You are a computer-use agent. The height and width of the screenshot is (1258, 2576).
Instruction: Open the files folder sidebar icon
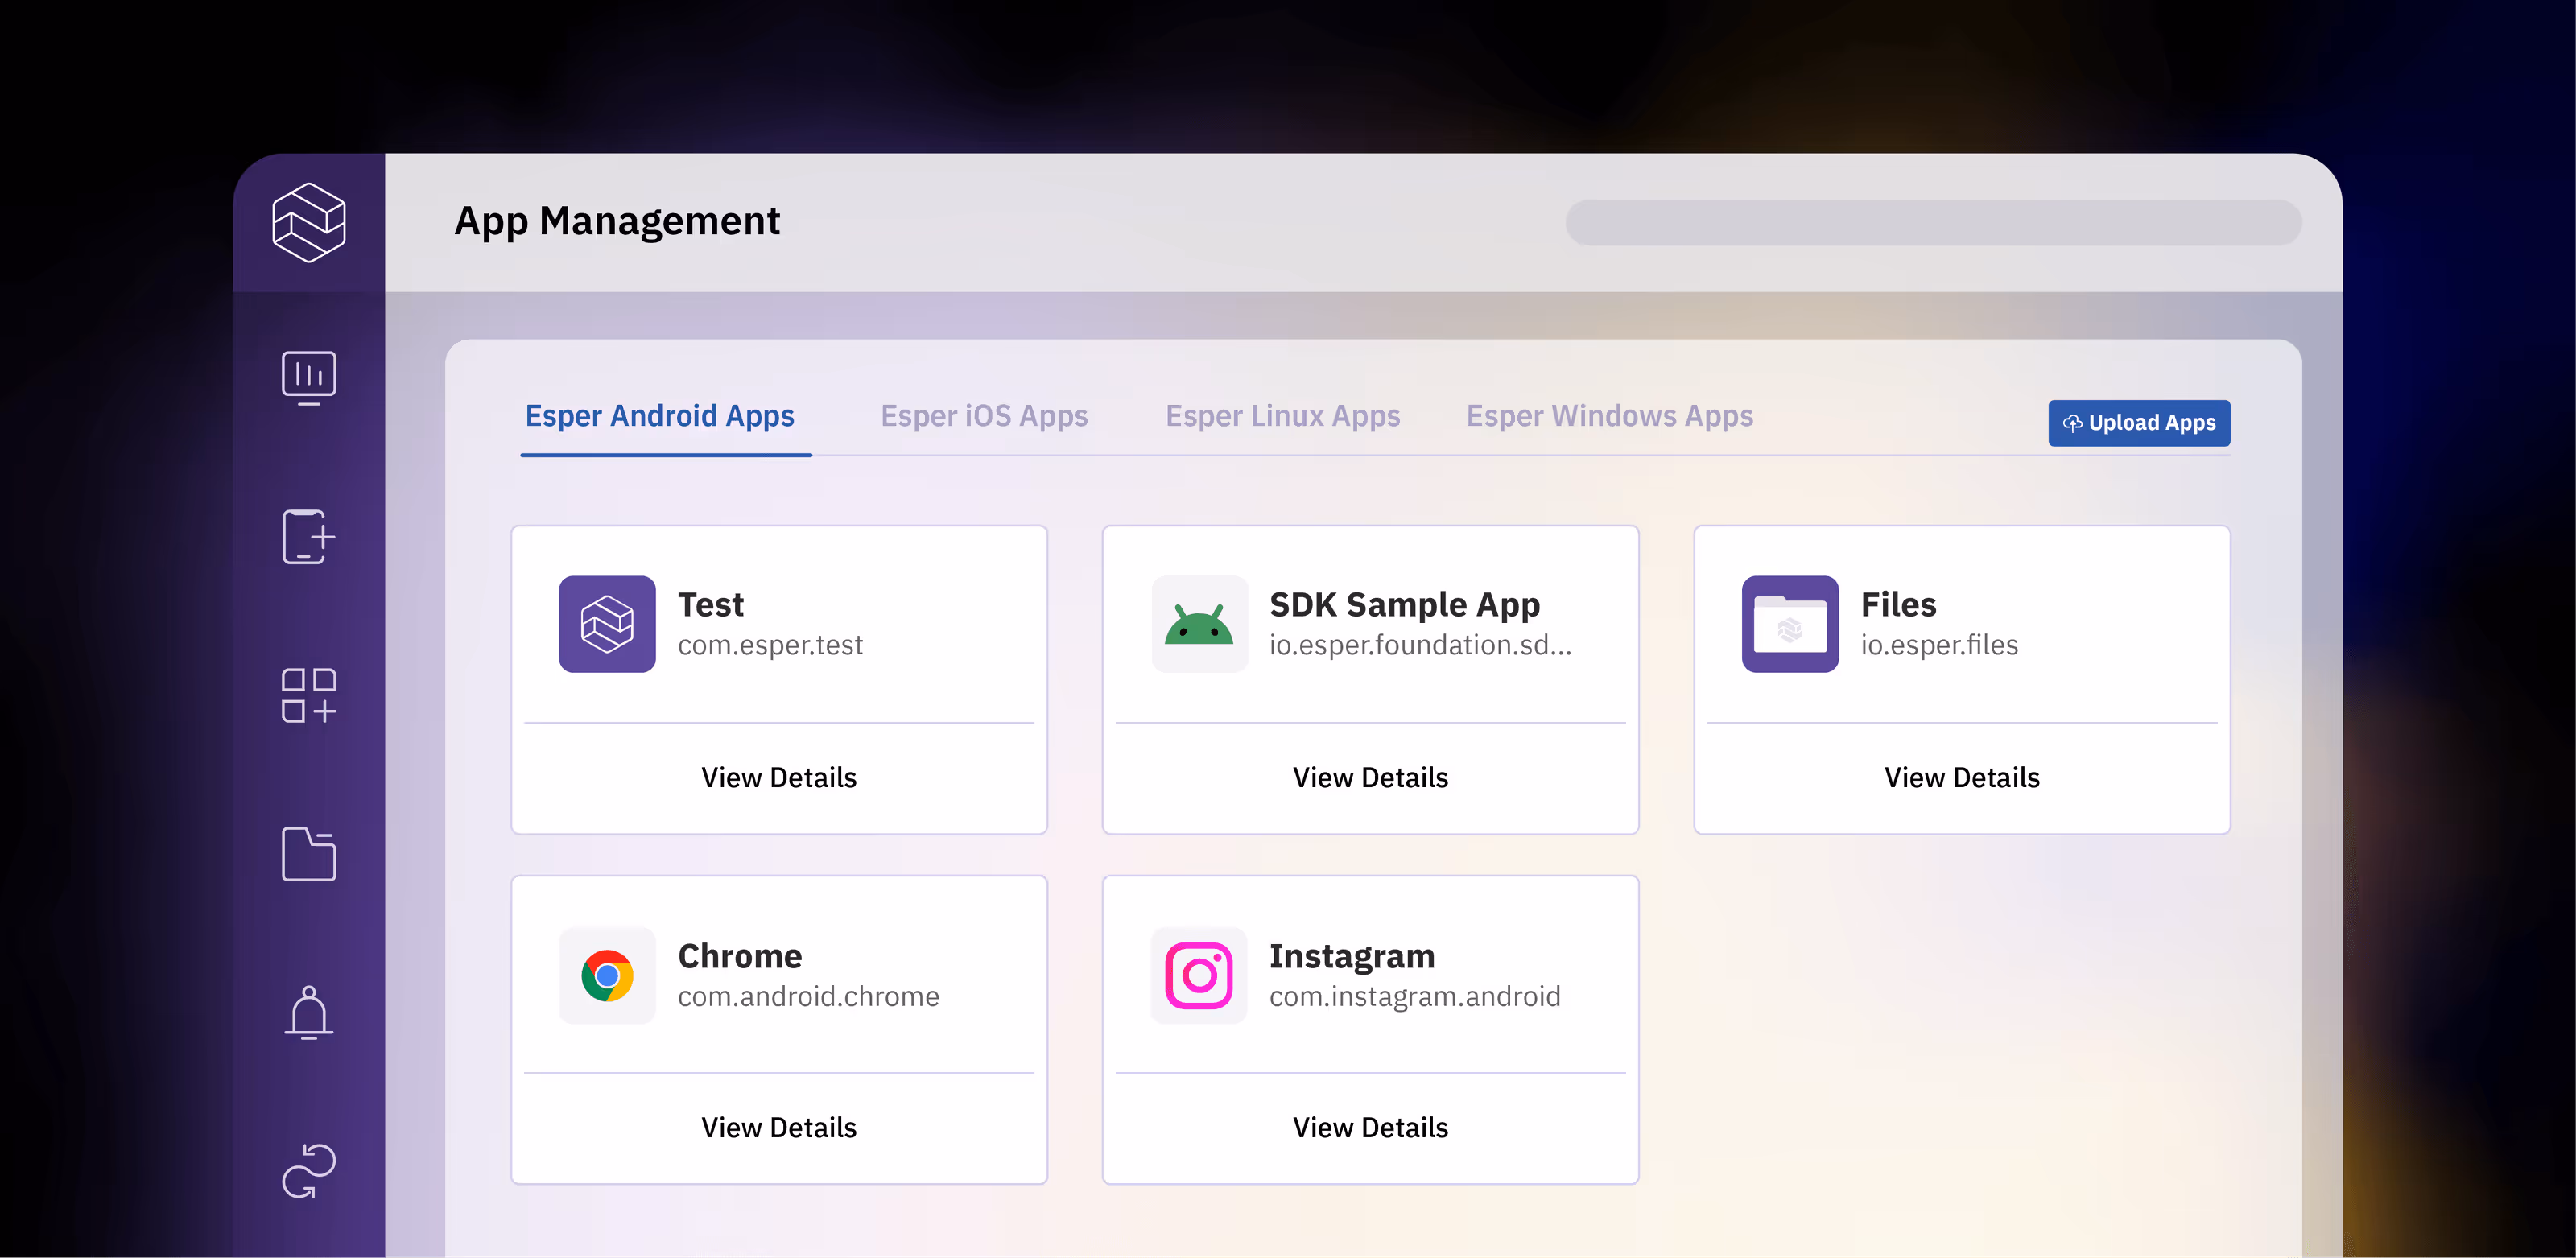click(x=308, y=854)
